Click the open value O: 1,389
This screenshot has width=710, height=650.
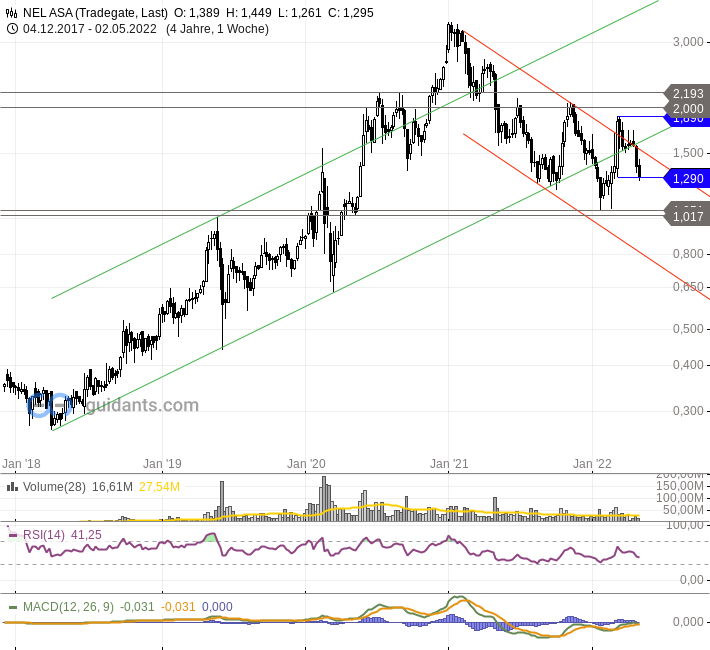pyautogui.click(x=197, y=13)
